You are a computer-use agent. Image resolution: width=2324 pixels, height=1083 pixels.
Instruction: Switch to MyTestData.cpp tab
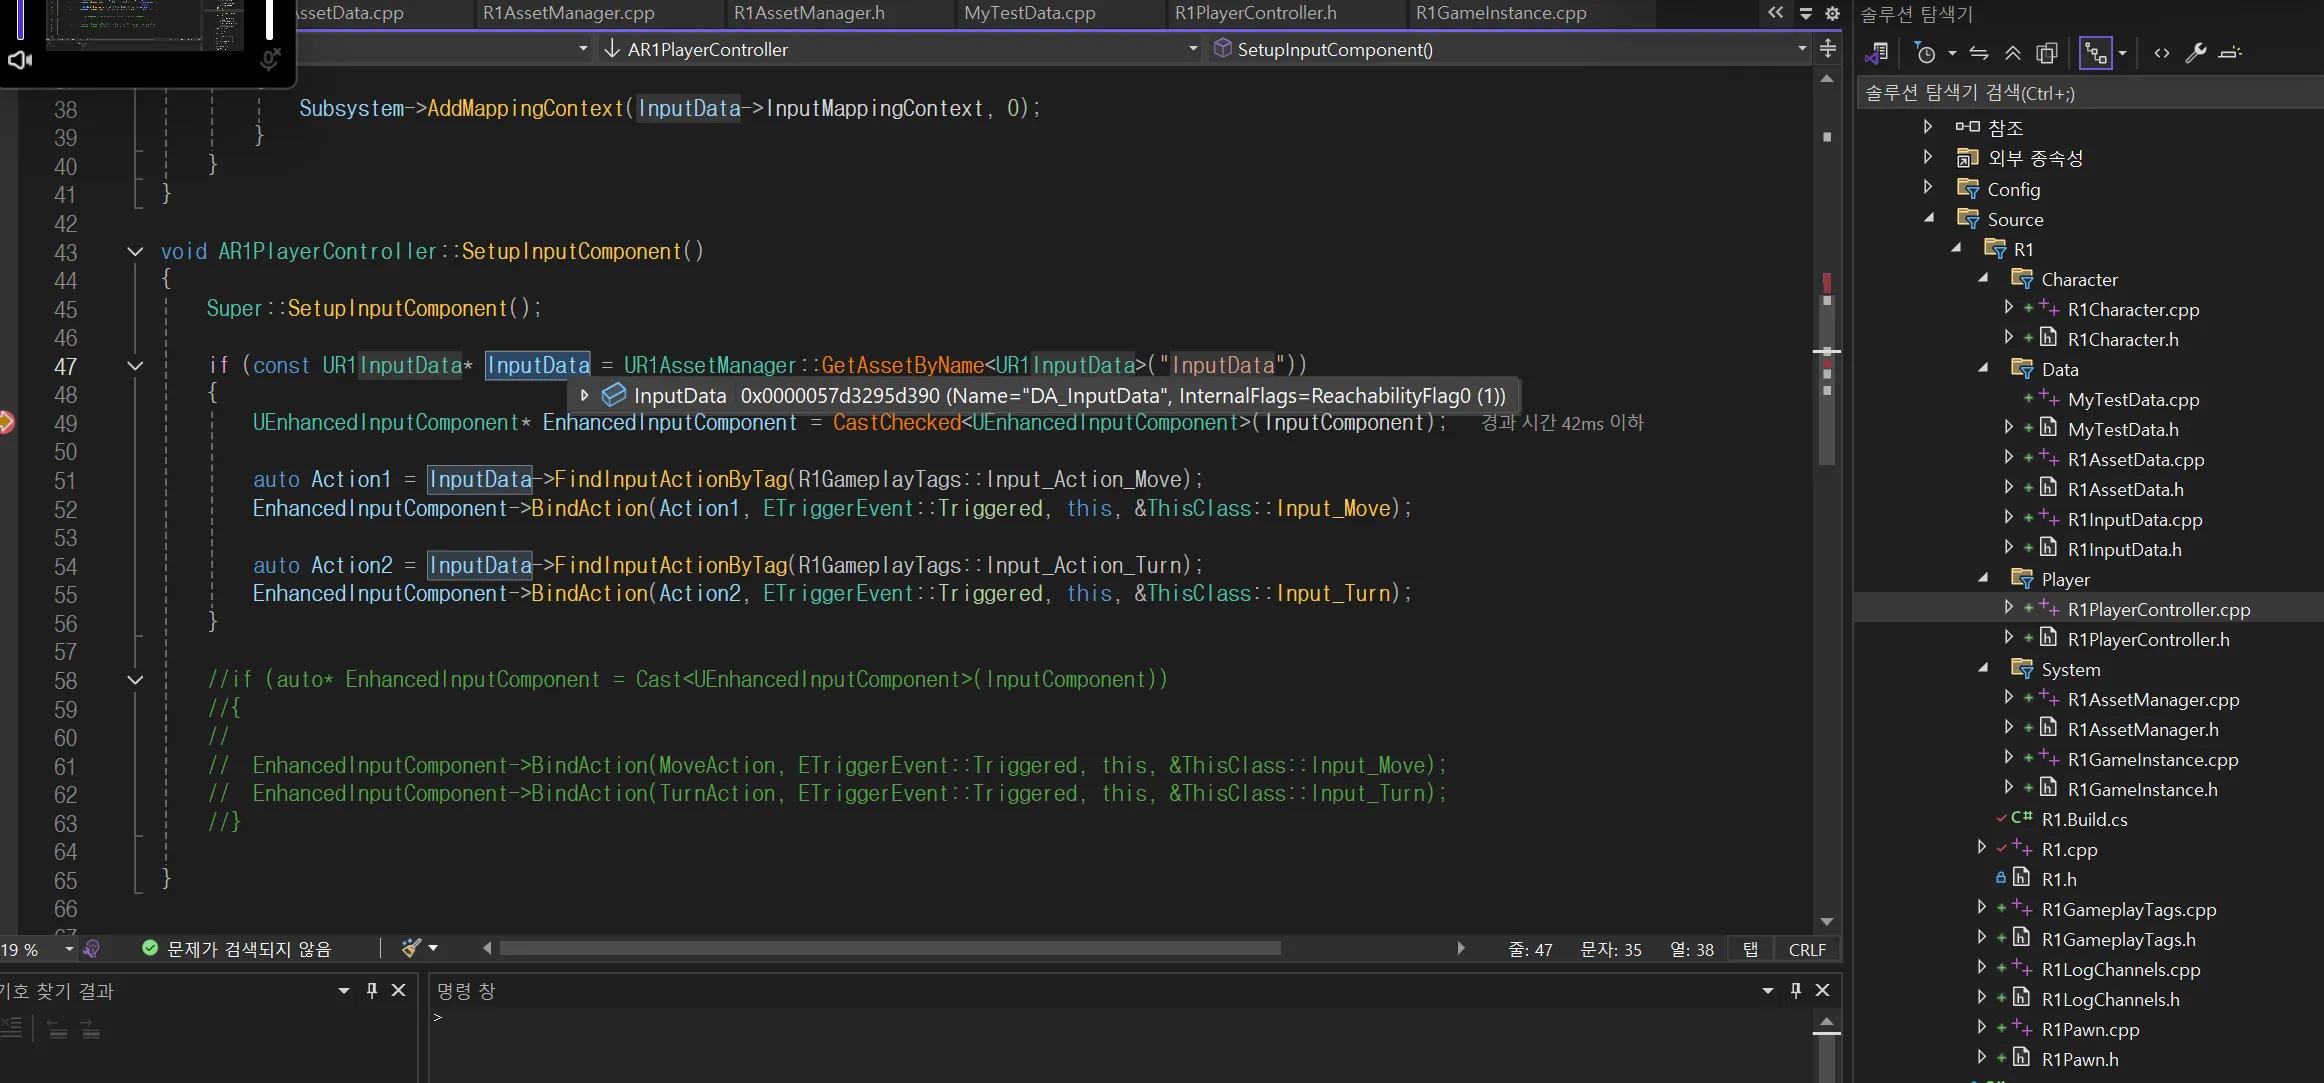pyautogui.click(x=1029, y=13)
